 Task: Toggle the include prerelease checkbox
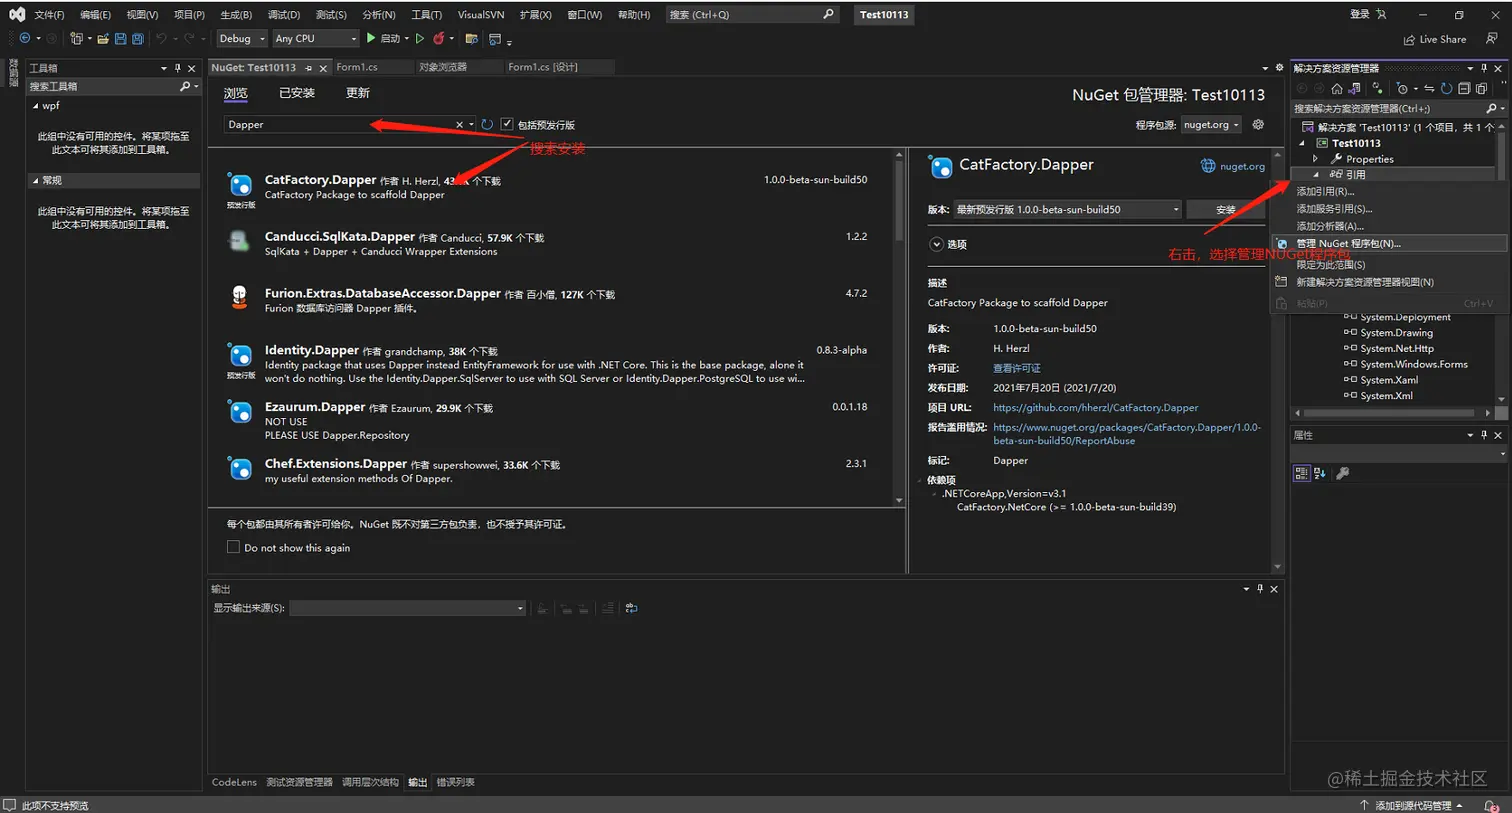pos(507,124)
